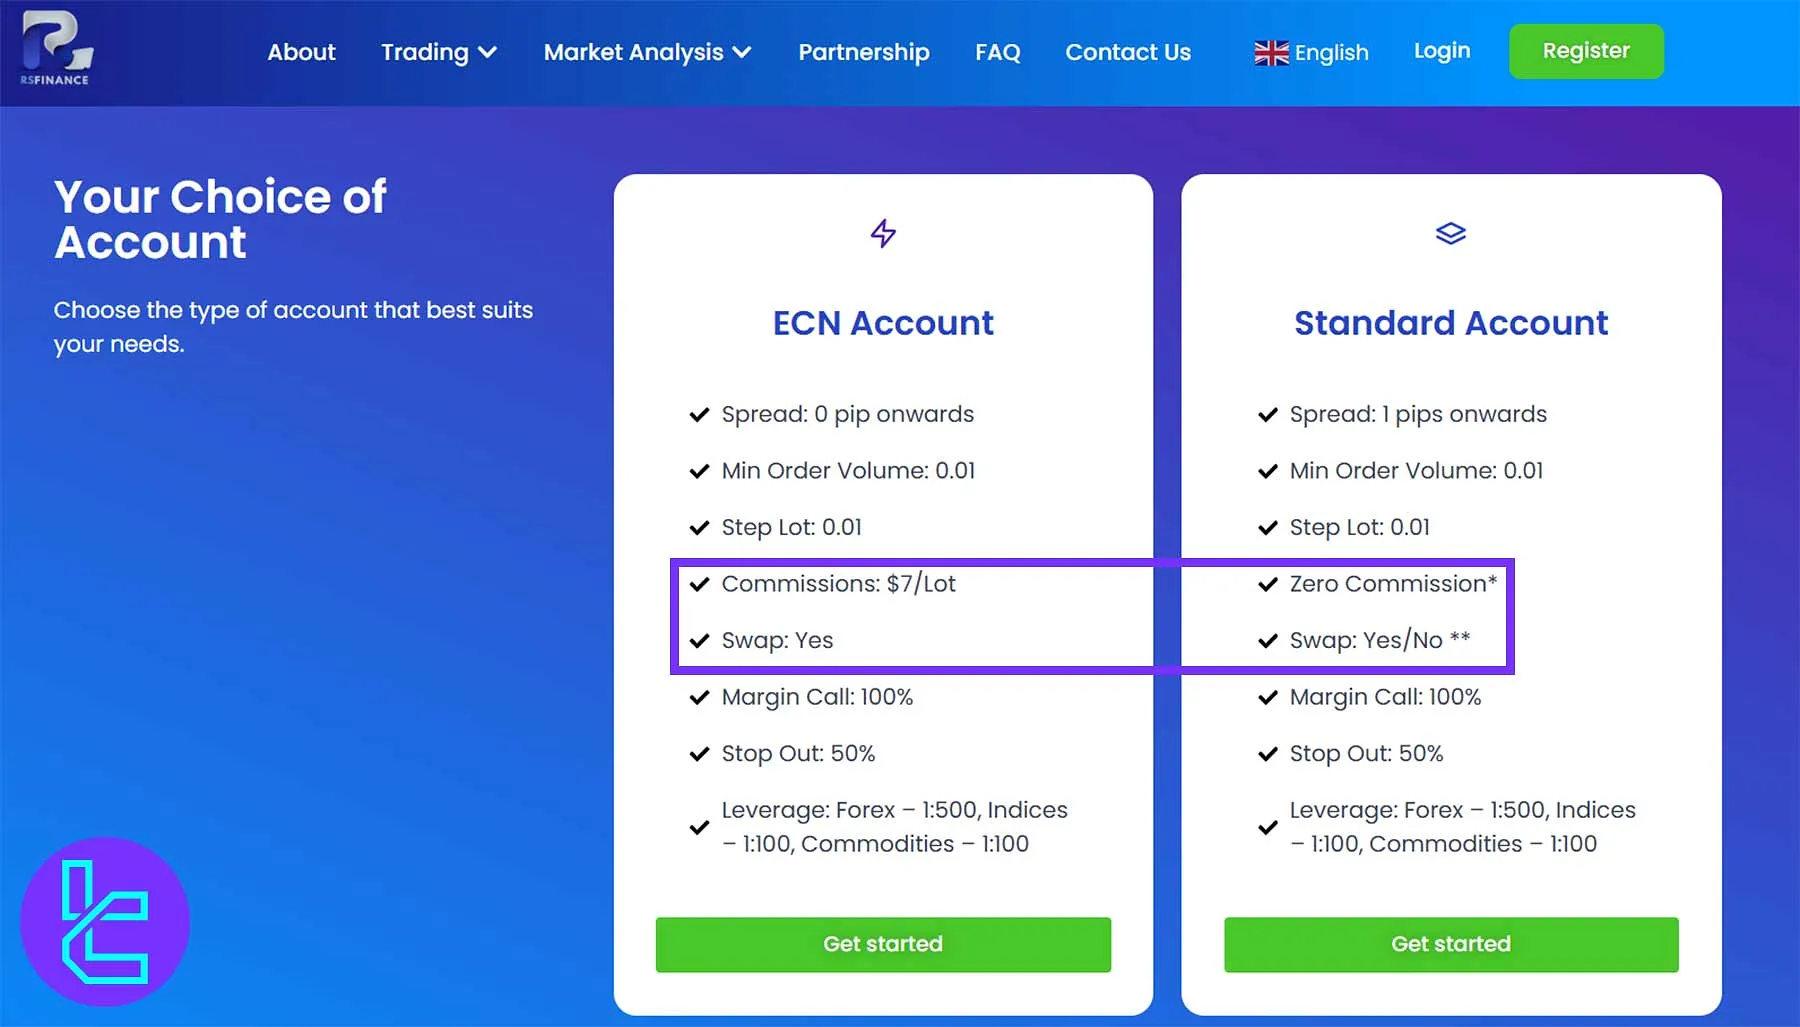Click the lightning bolt icon above ECN Account
The image size is (1800, 1027).
pos(883,234)
